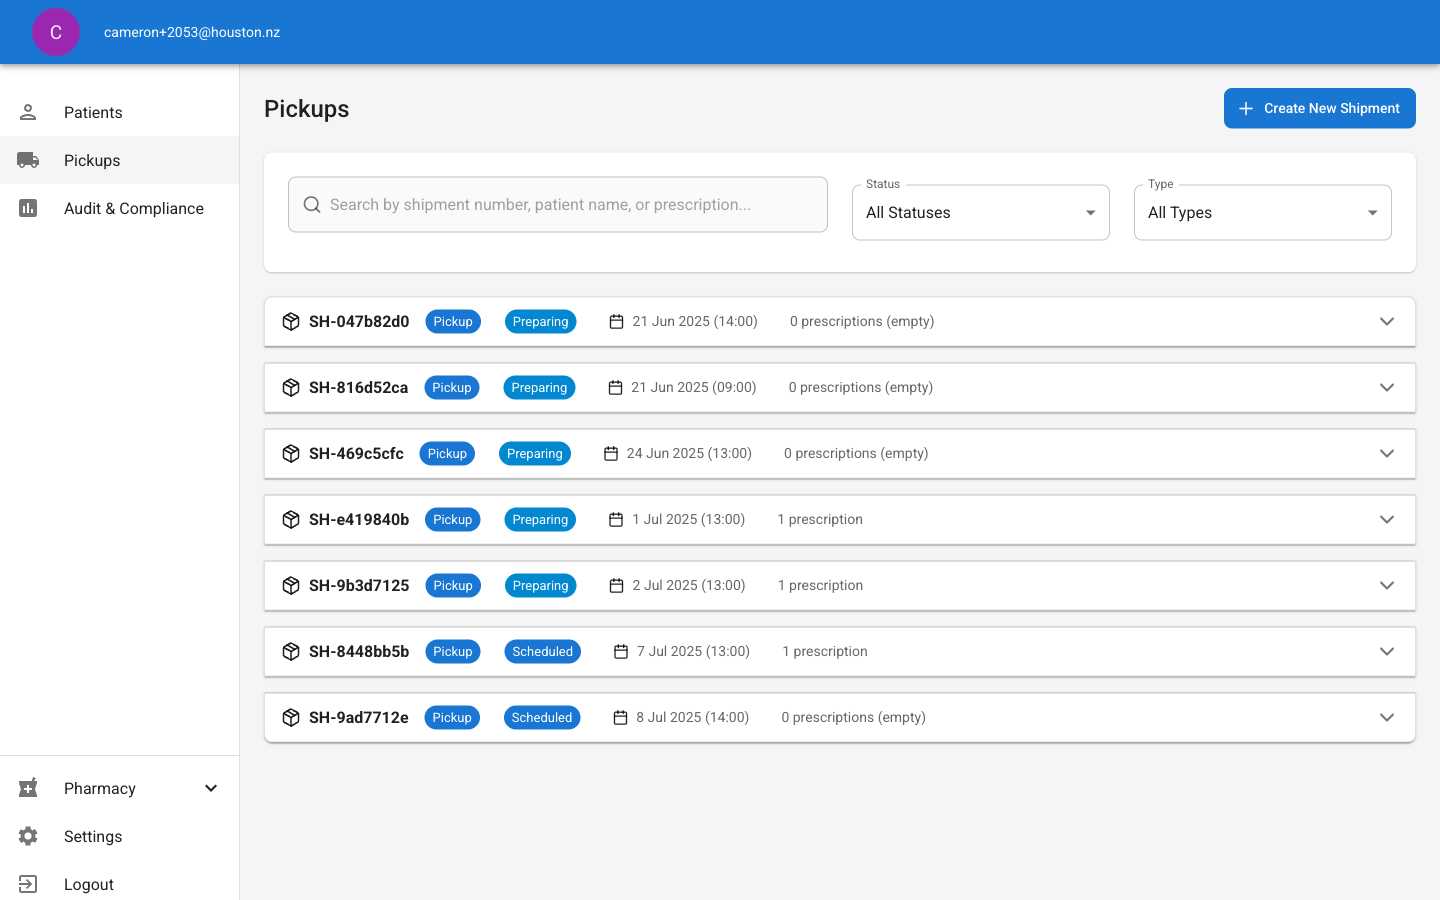Screen dimensions: 1440x900
Task: Expand shipment SH-e419840b details chevron
Action: [x=1387, y=519]
